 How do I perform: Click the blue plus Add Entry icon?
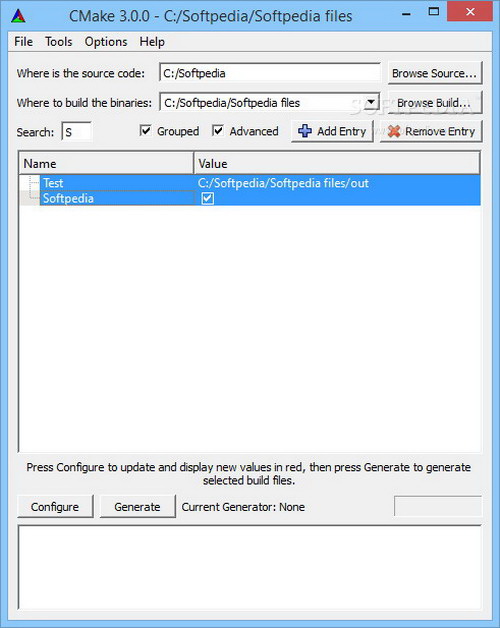coord(305,131)
